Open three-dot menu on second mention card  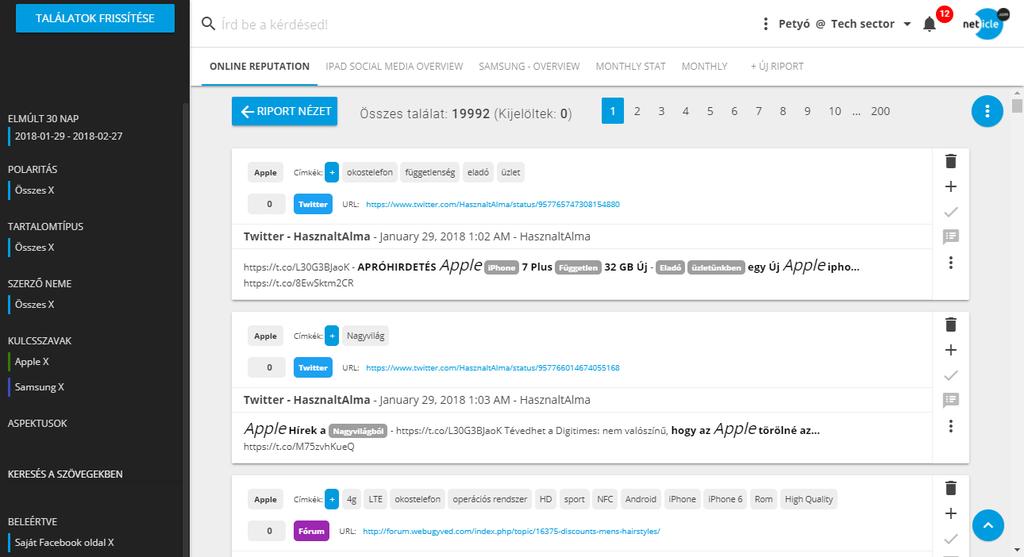pos(951,426)
